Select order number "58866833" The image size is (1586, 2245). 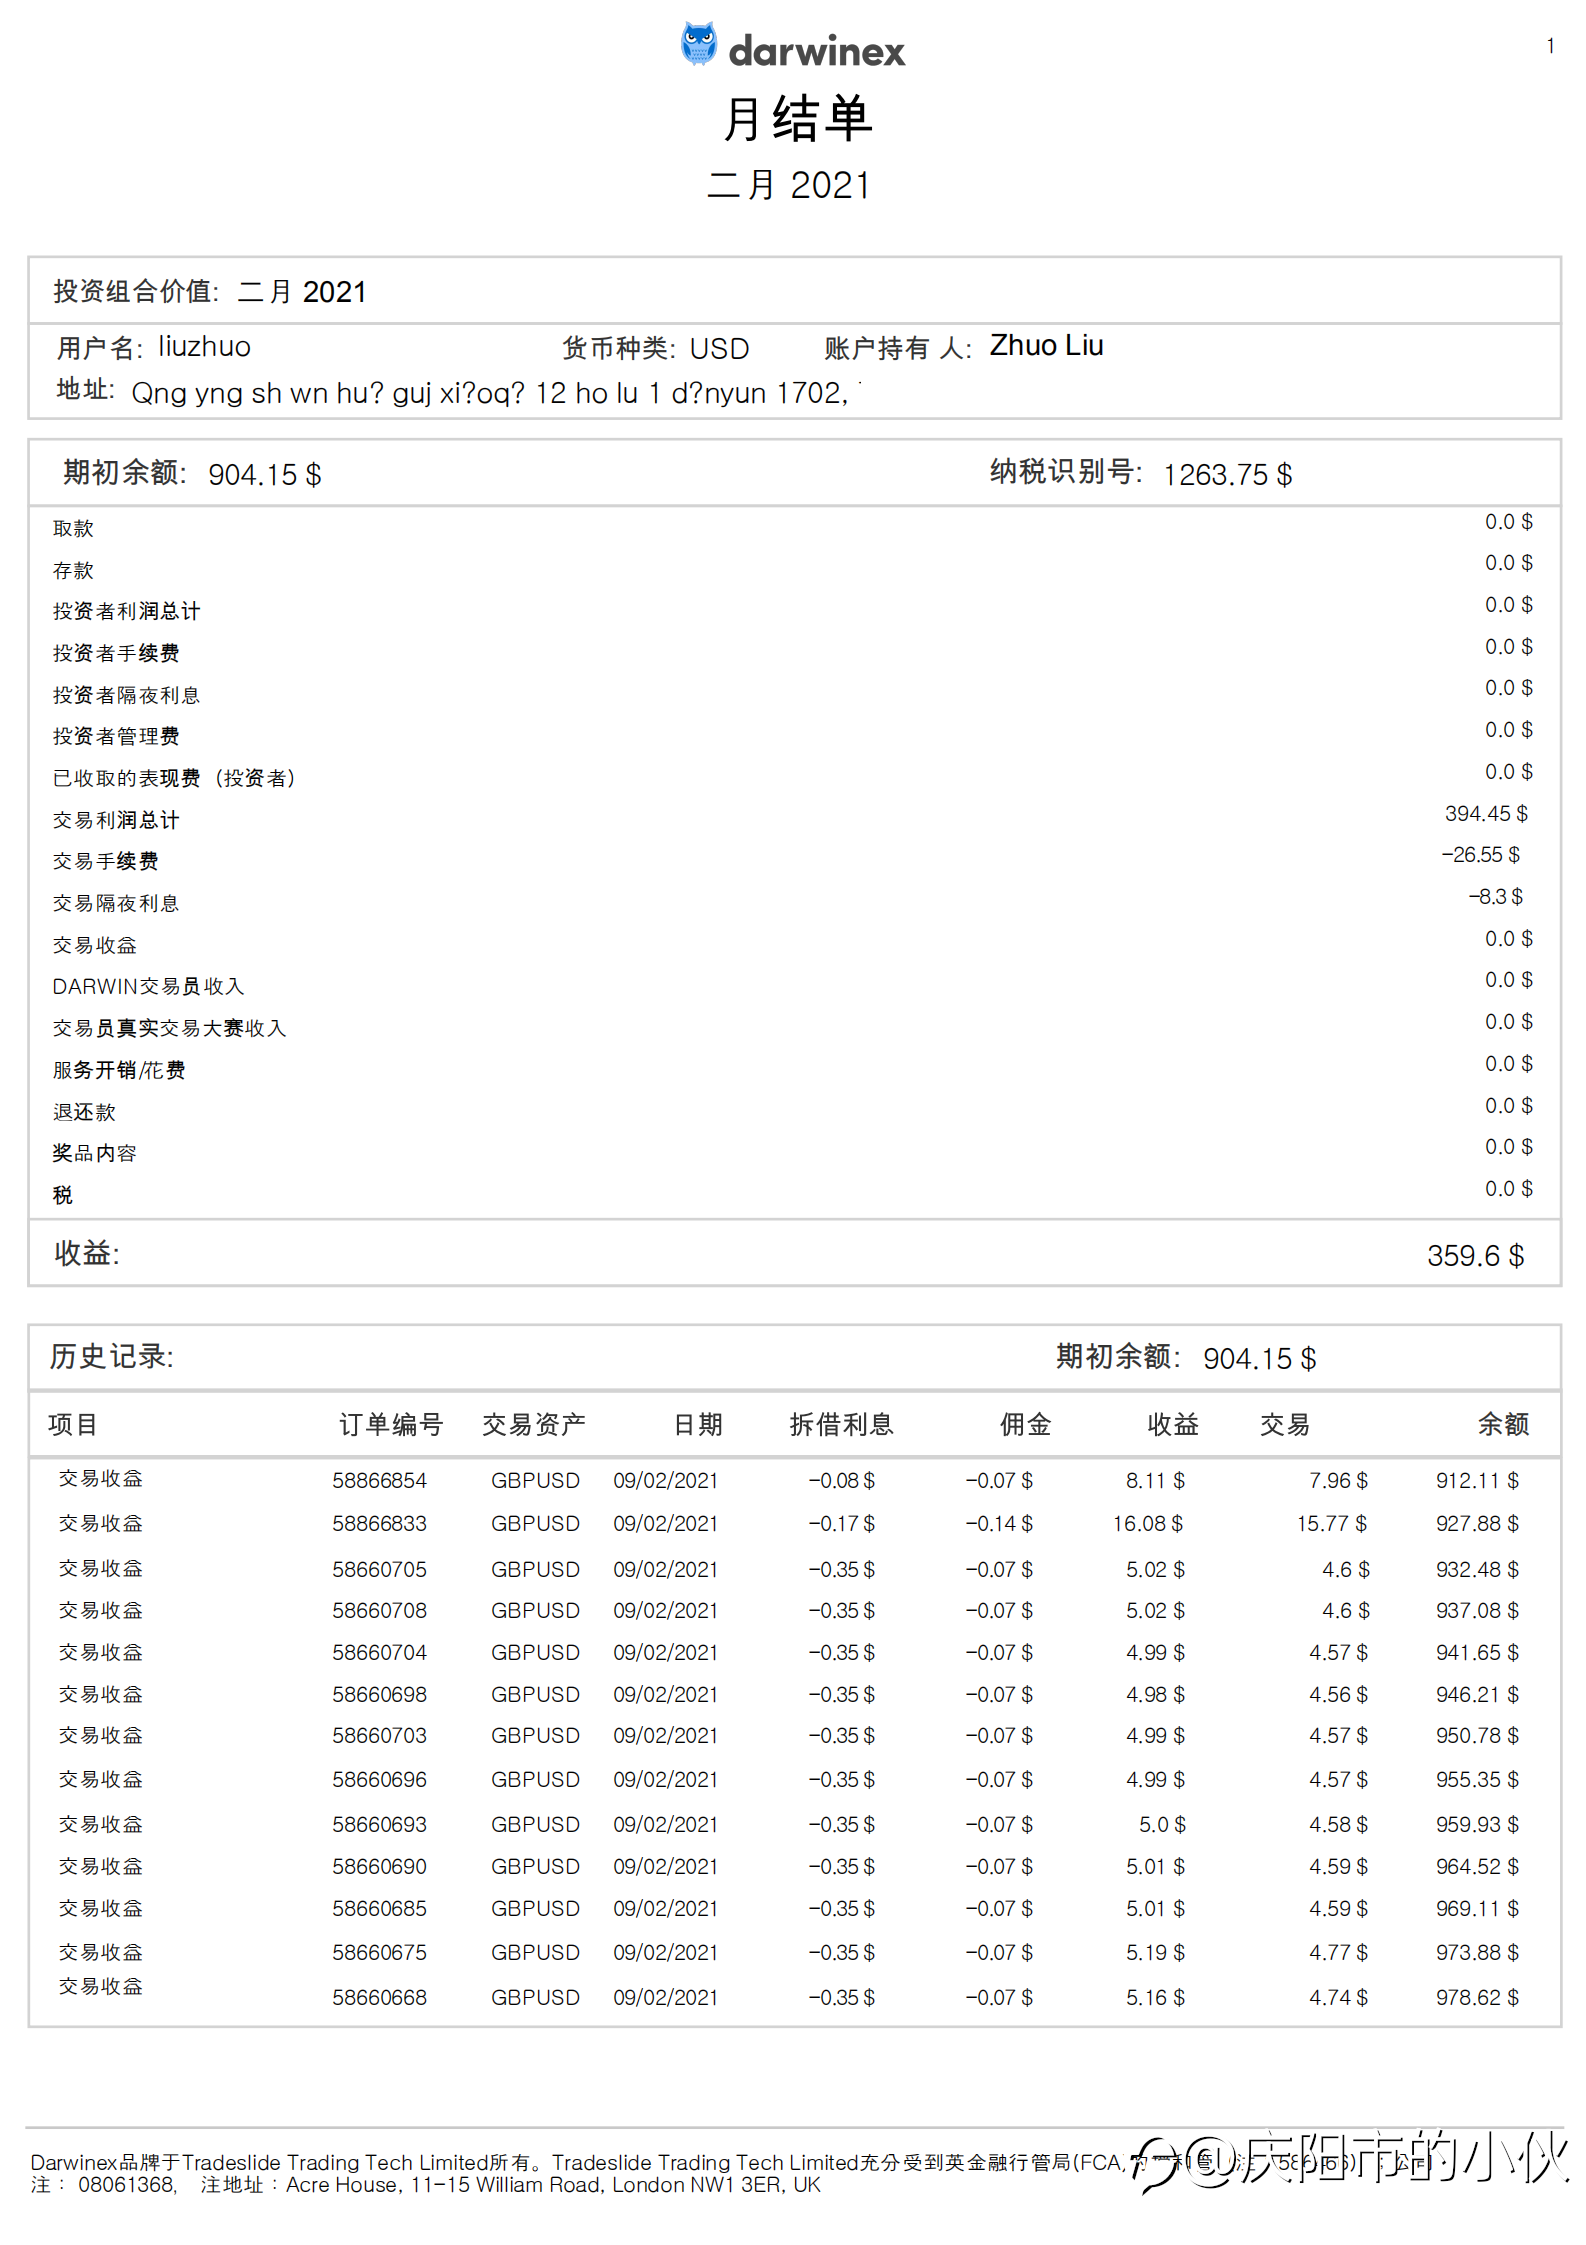tap(380, 1523)
